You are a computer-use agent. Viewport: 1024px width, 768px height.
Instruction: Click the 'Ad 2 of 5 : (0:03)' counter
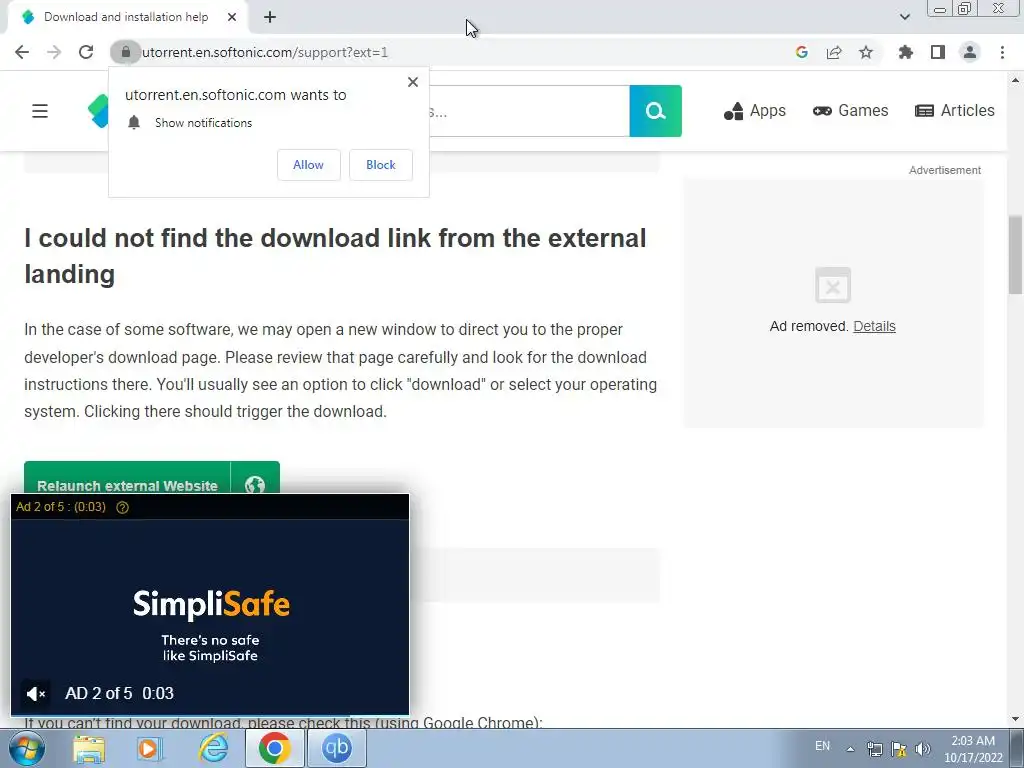point(61,507)
